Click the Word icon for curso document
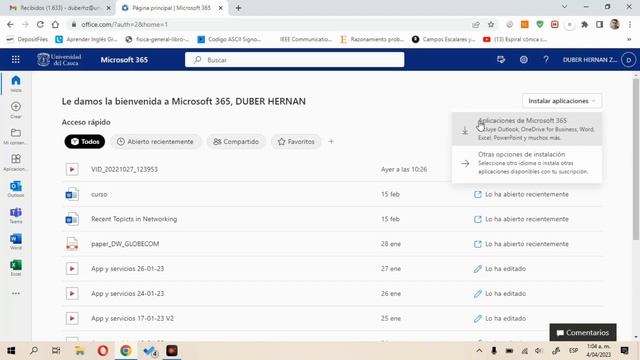This screenshot has height=360, width=640. (72, 194)
